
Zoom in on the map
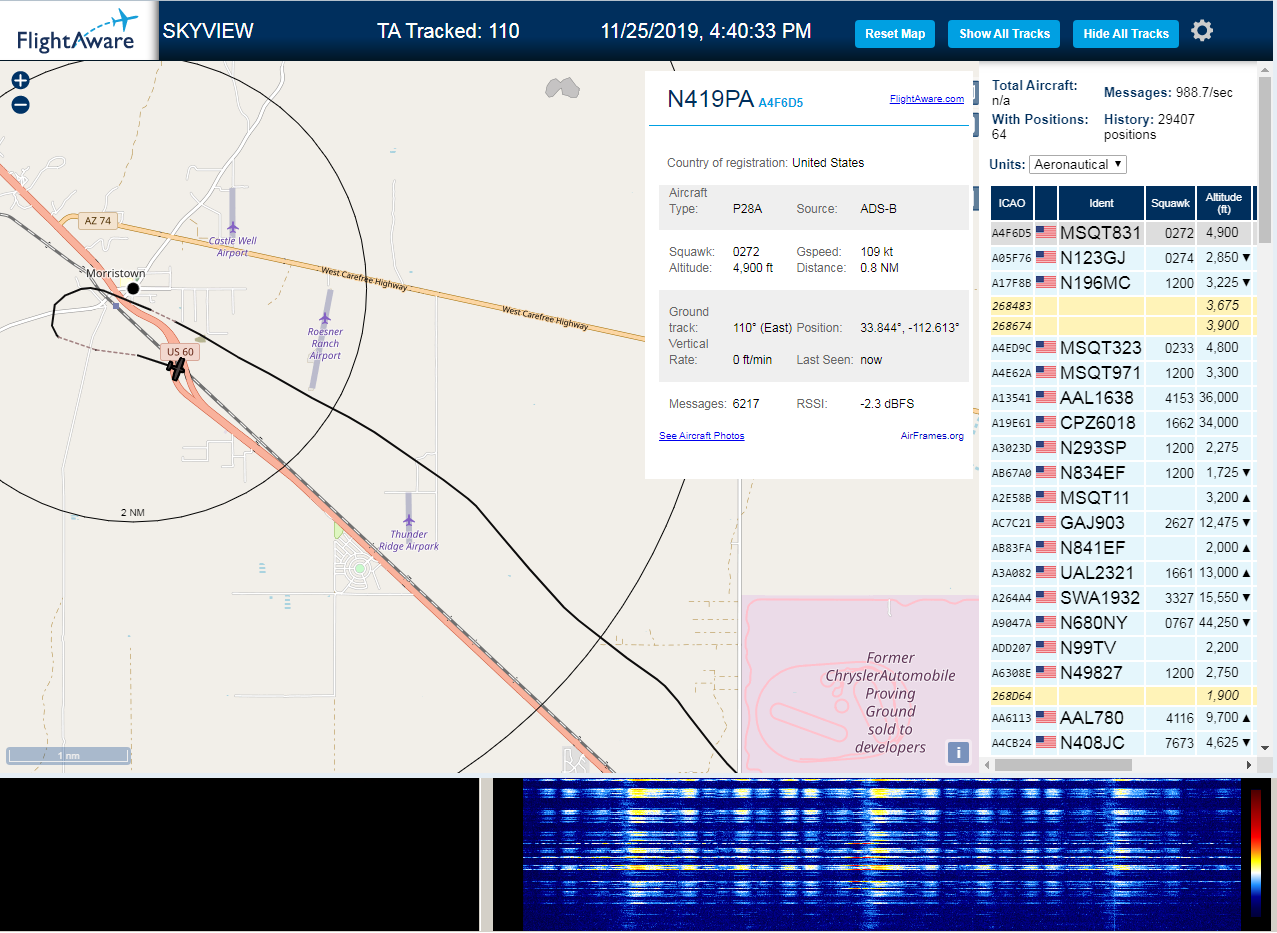coord(20,81)
